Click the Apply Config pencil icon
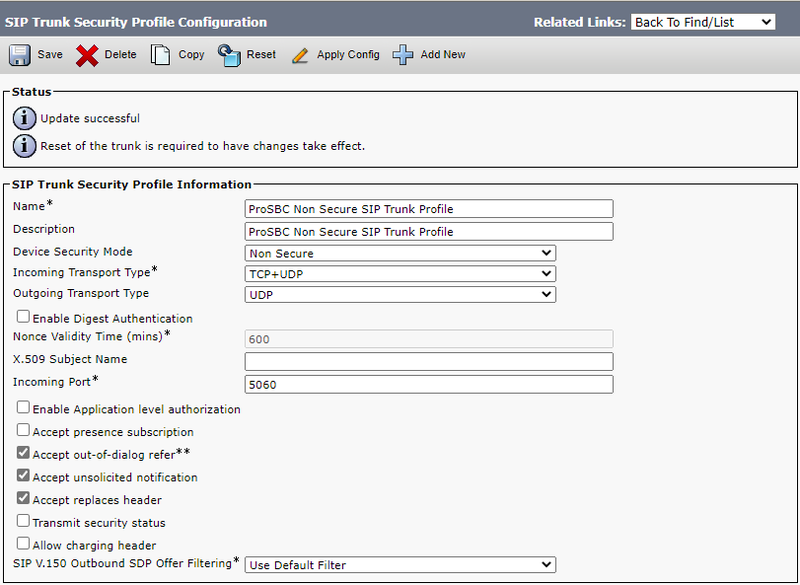 (x=300, y=55)
